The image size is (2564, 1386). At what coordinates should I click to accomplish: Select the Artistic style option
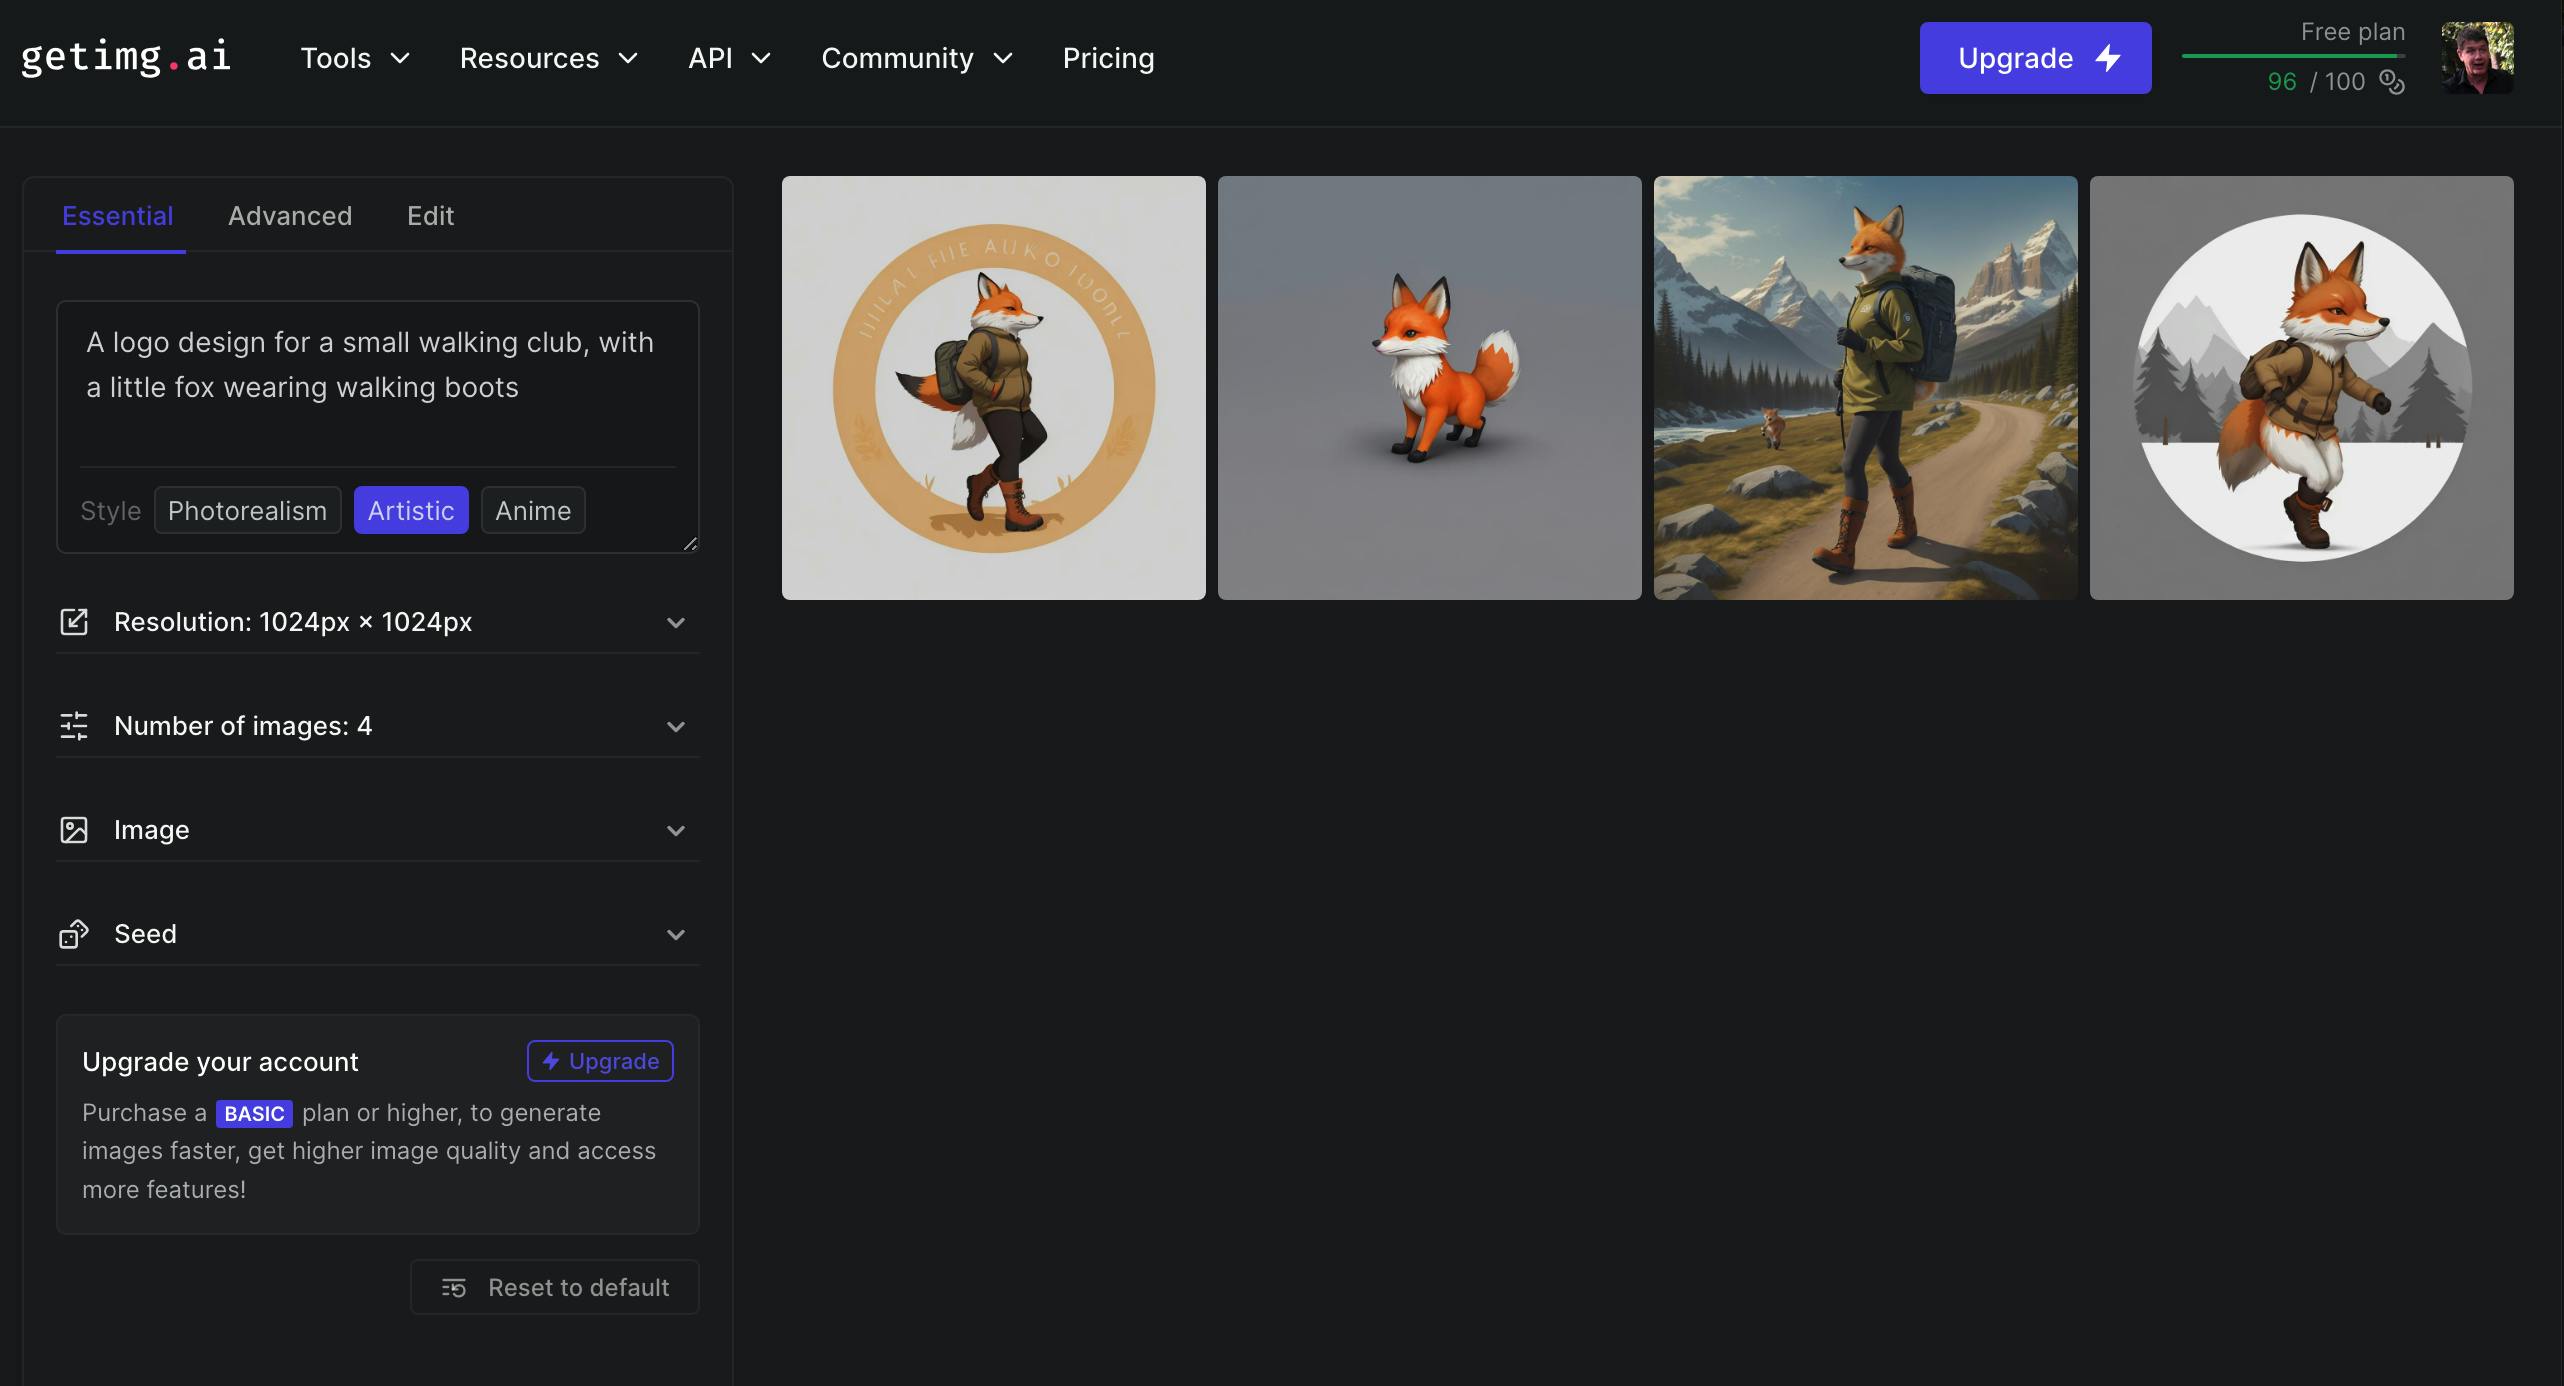click(x=411, y=511)
